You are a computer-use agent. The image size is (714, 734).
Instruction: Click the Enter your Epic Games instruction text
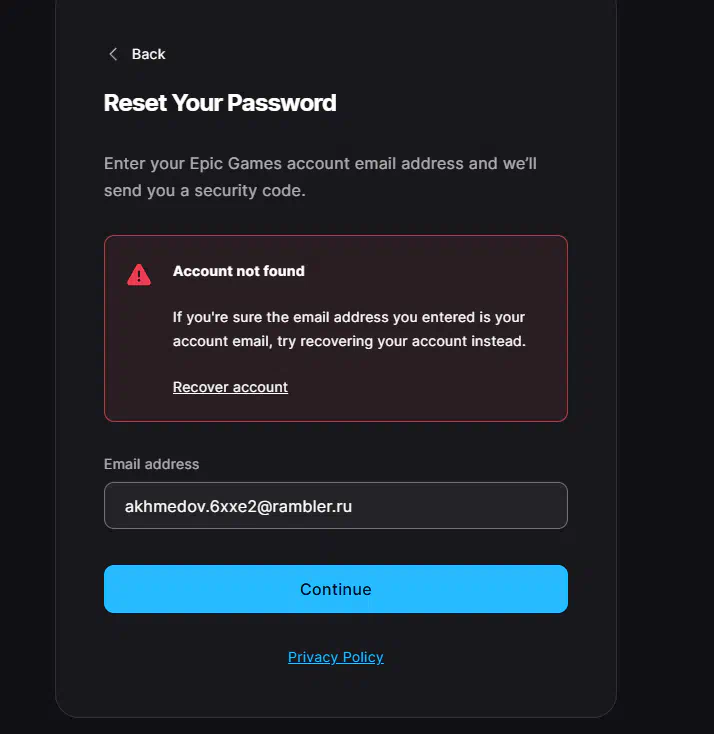tap(320, 163)
